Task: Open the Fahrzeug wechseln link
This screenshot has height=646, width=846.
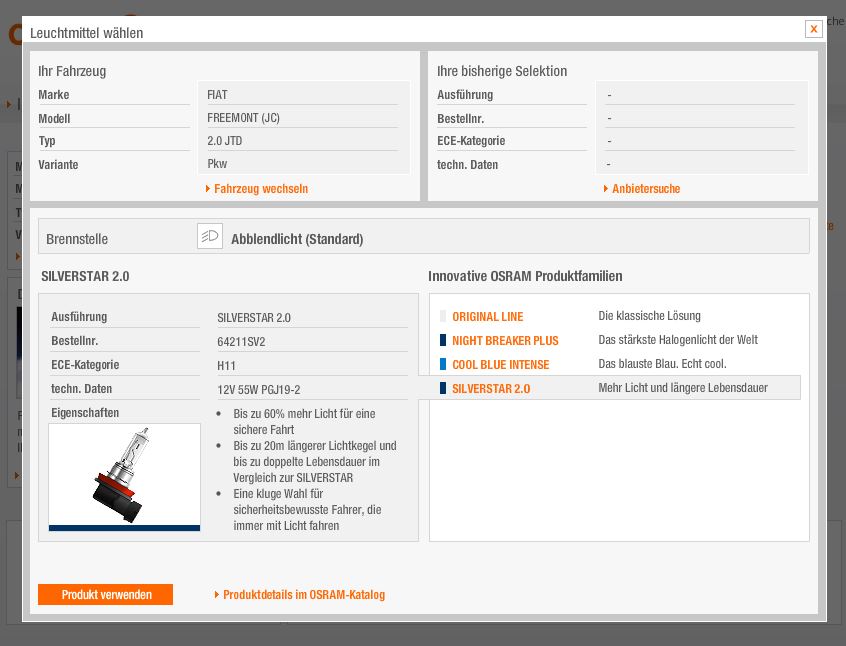Action: coord(261,189)
